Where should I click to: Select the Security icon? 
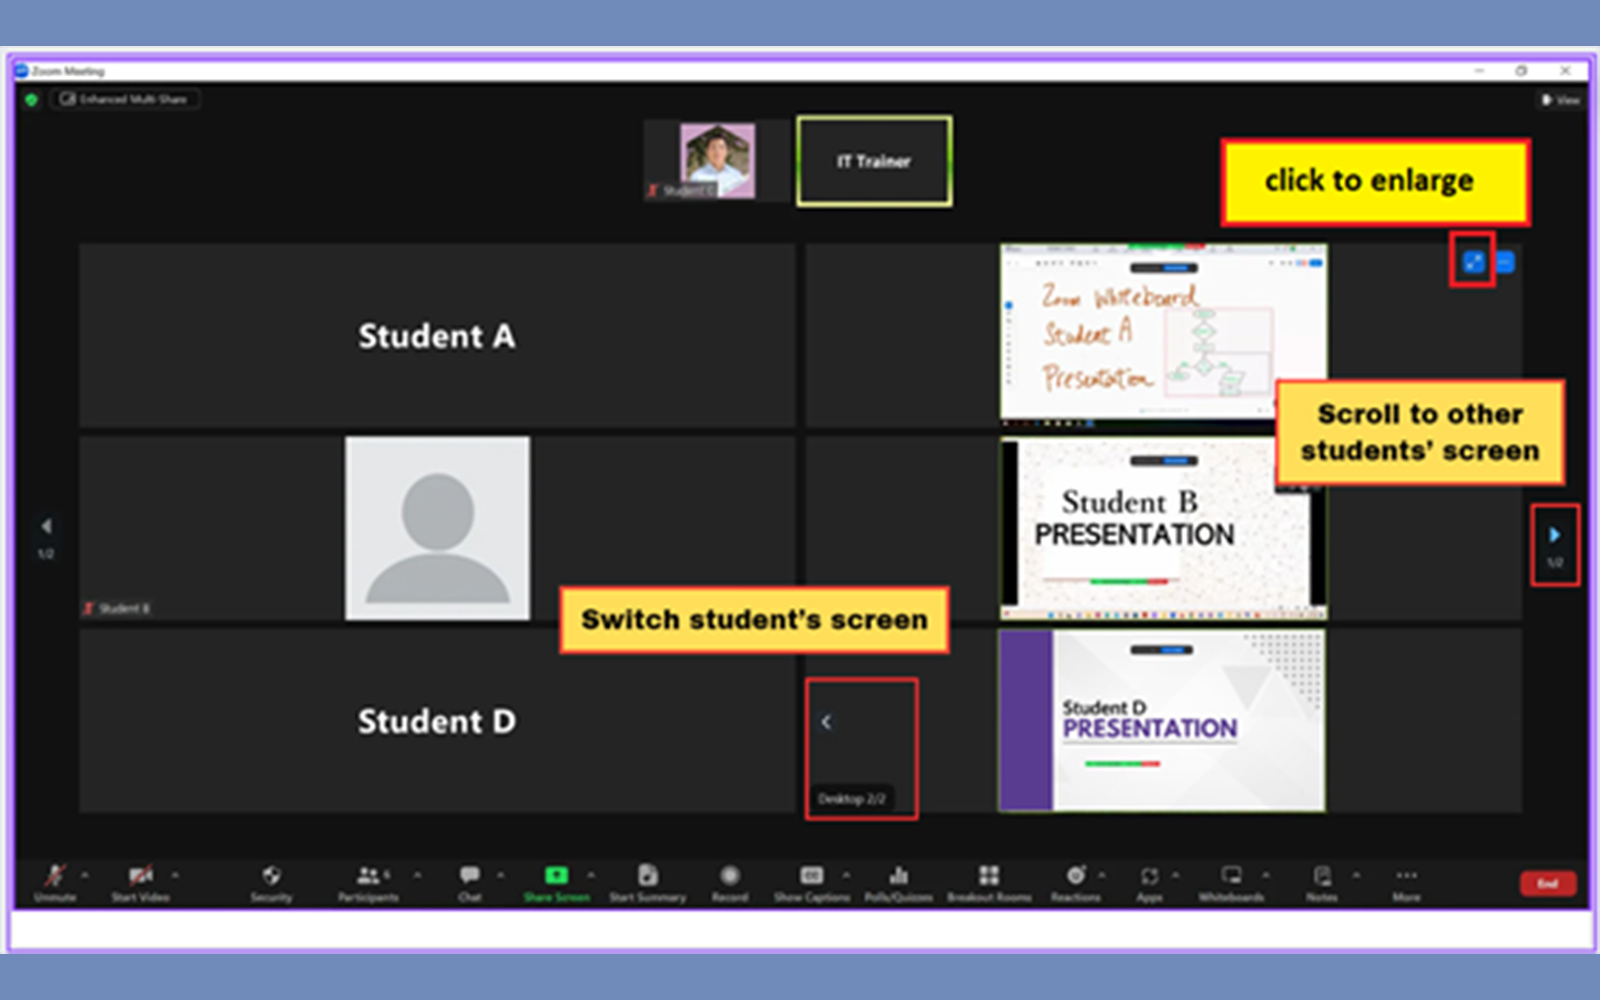pyautogui.click(x=271, y=878)
